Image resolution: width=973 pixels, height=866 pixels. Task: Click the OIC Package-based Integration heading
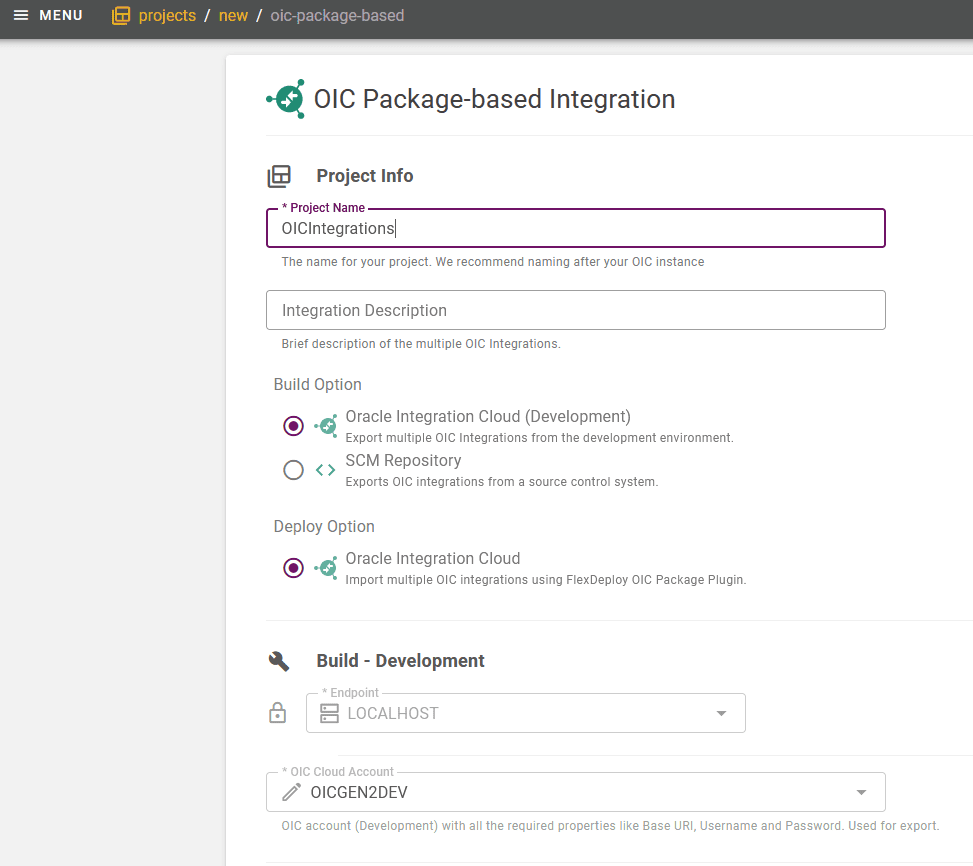[494, 99]
